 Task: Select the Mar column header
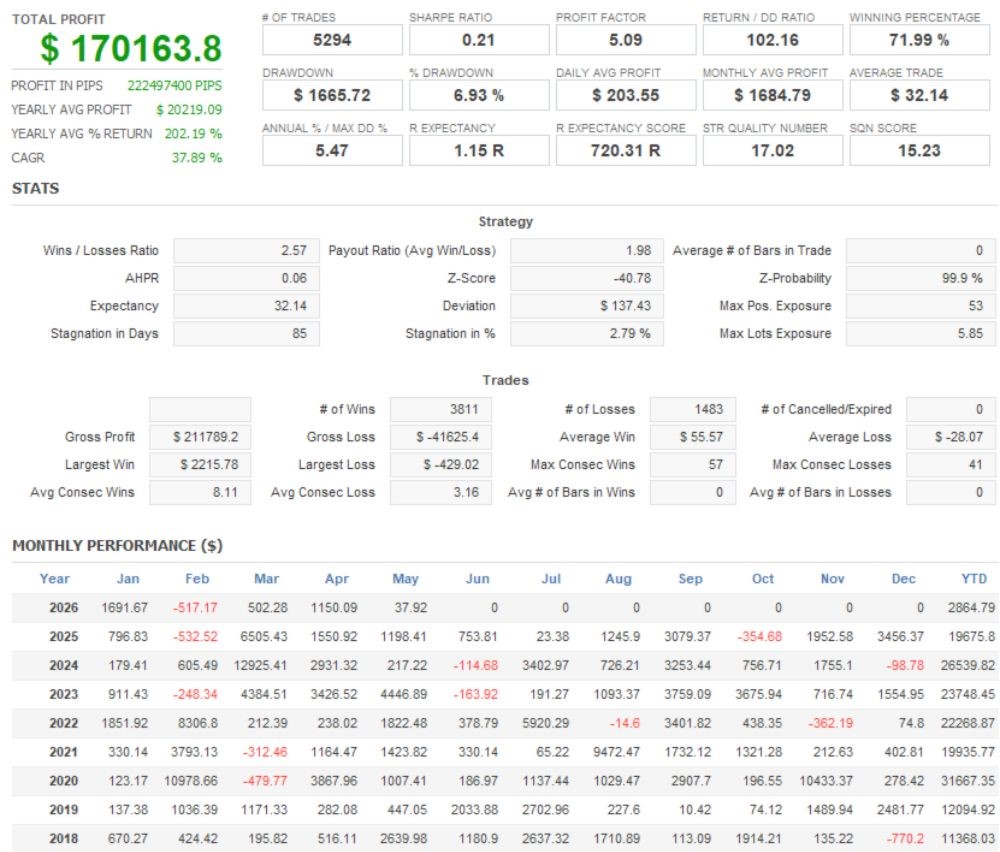click(266, 579)
